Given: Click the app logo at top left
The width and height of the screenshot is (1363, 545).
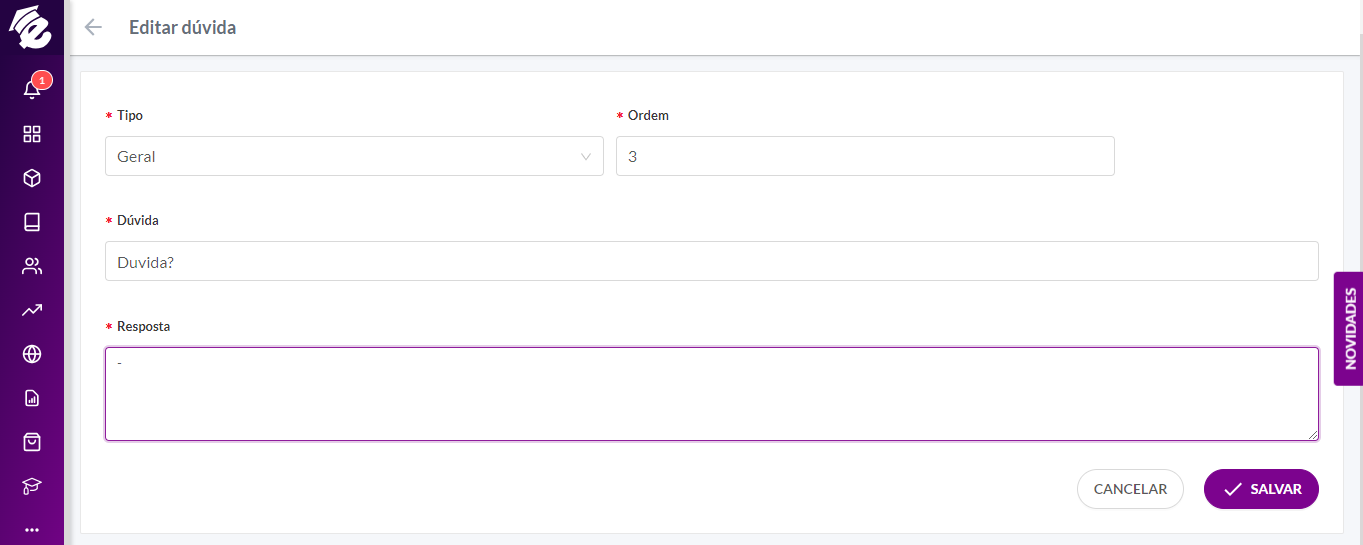Looking at the screenshot, I should tap(30, 27).
